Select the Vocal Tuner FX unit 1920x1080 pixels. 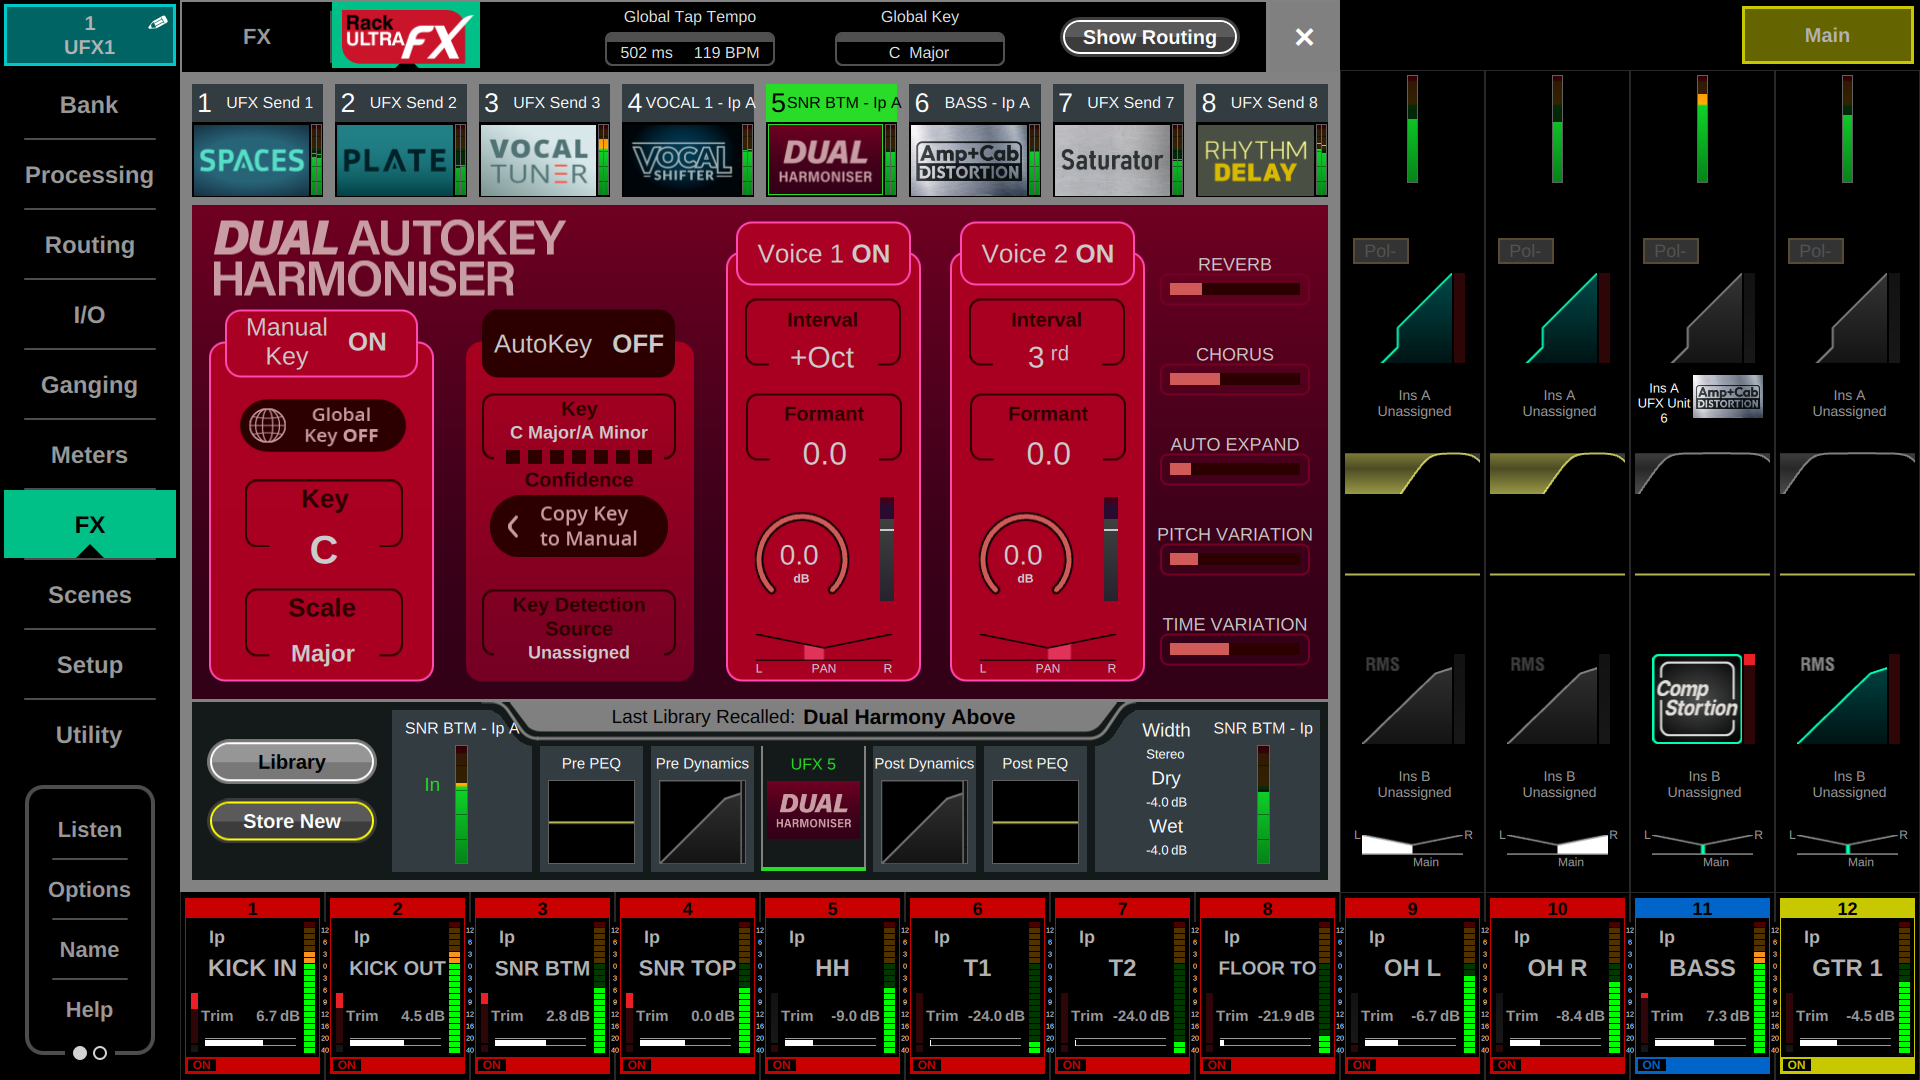(x=538, y=160)
